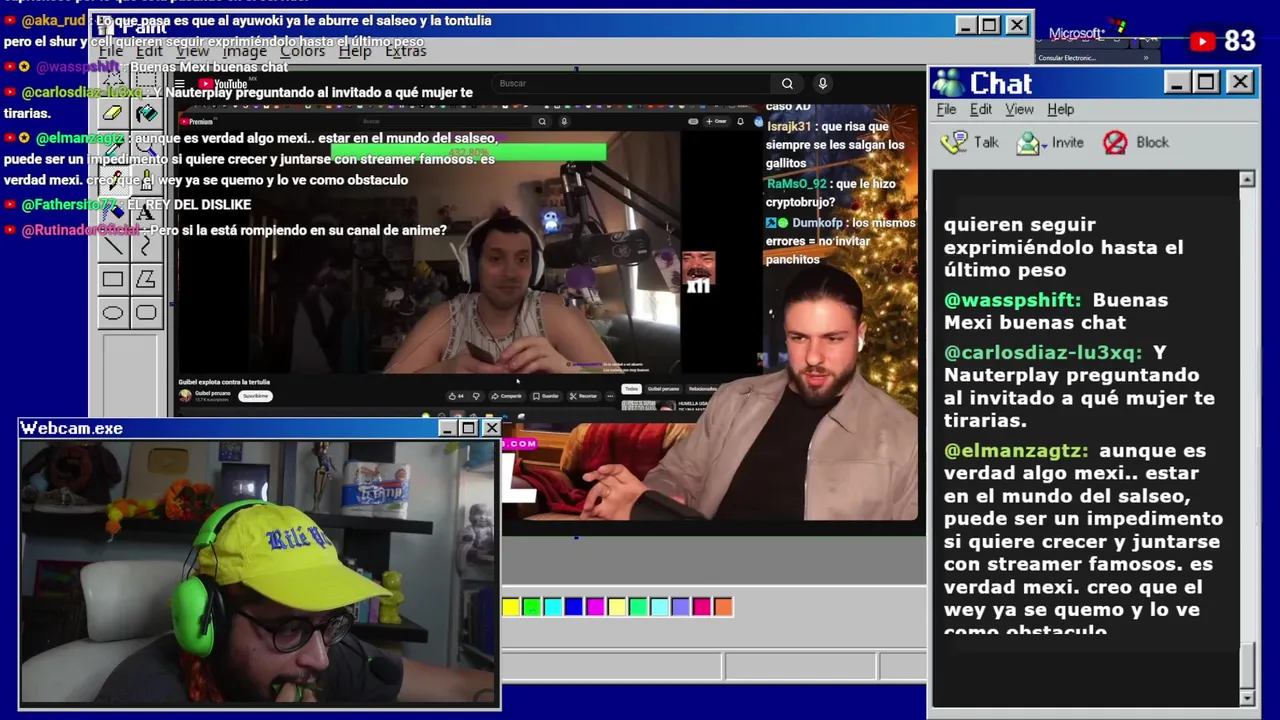
Task: Click the Recortar button under video
Action: tap(583, 396)
